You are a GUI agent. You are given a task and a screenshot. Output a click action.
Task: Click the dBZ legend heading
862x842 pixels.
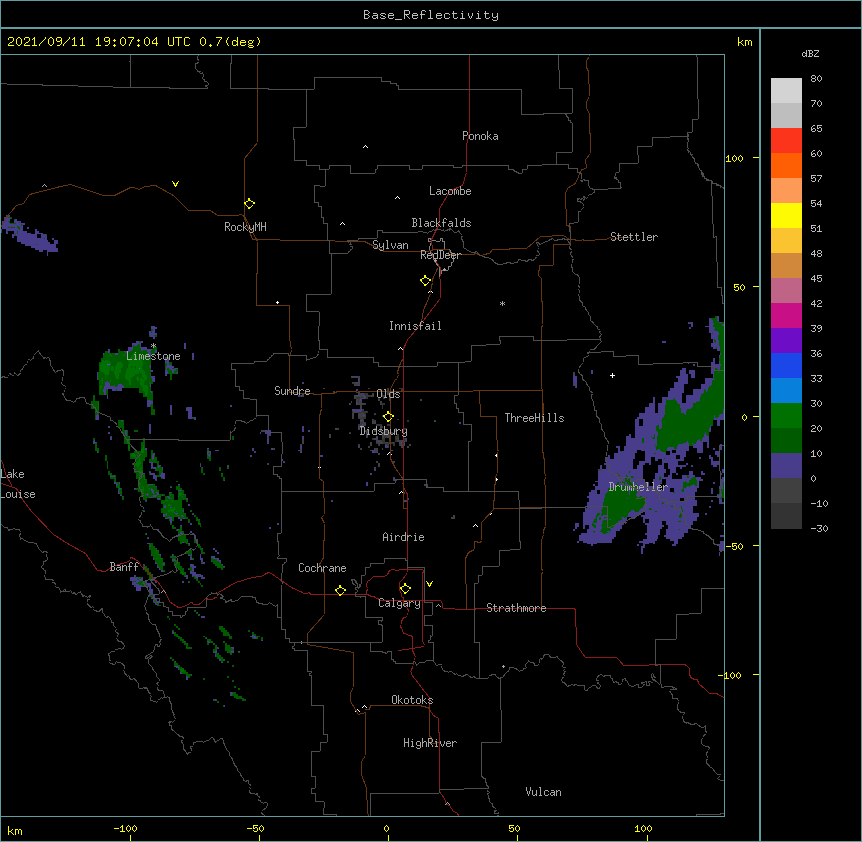810,53
